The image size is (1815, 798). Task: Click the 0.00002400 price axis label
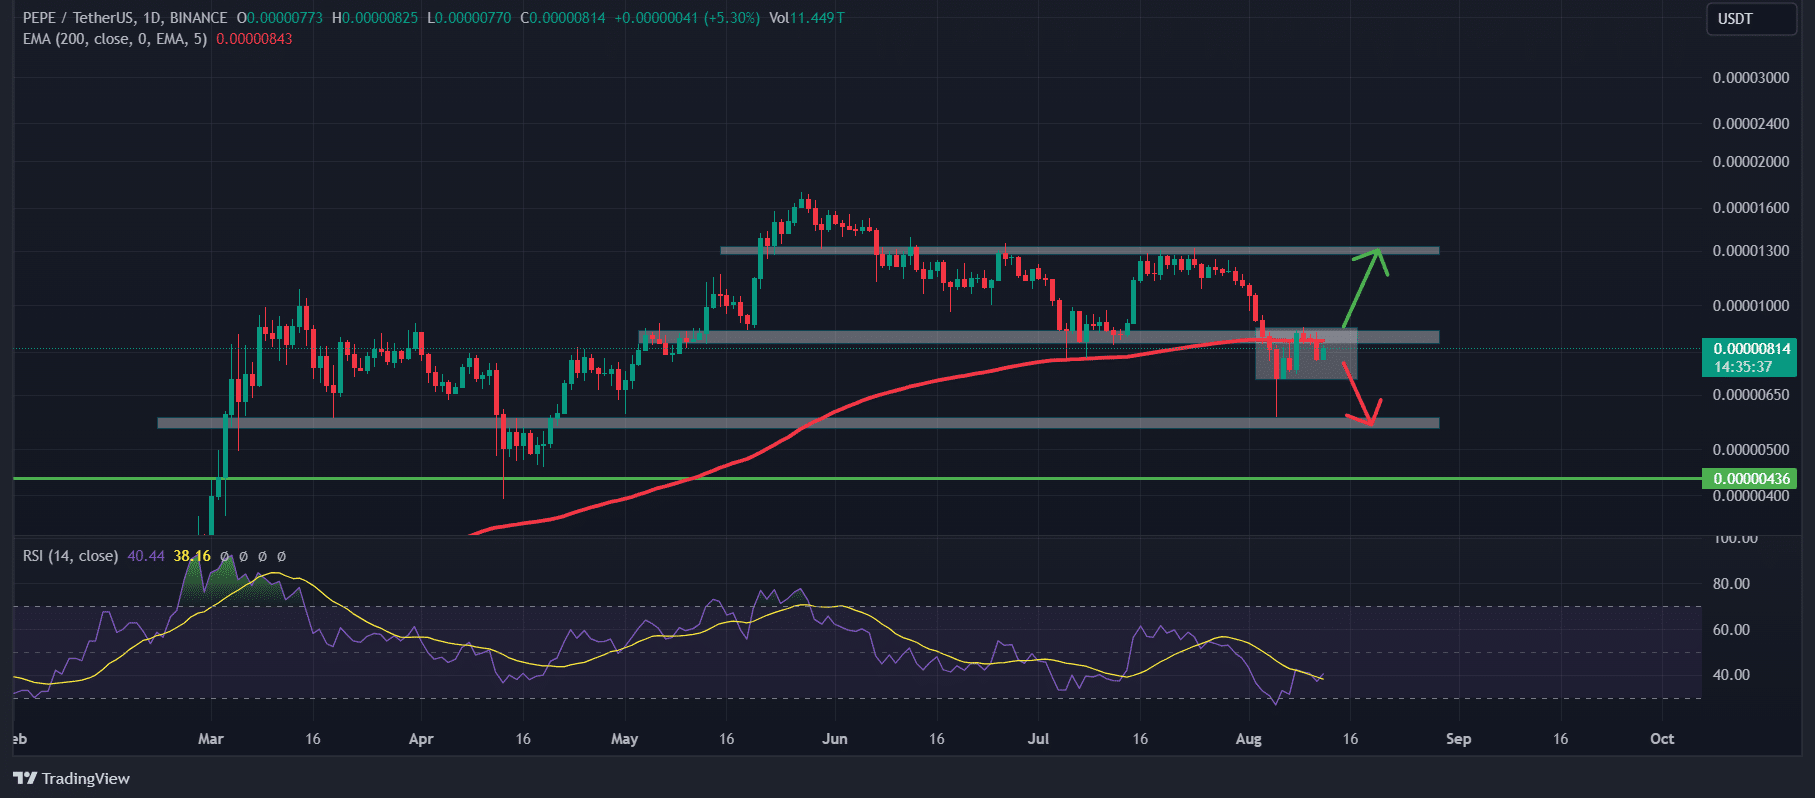(1750, 124)
